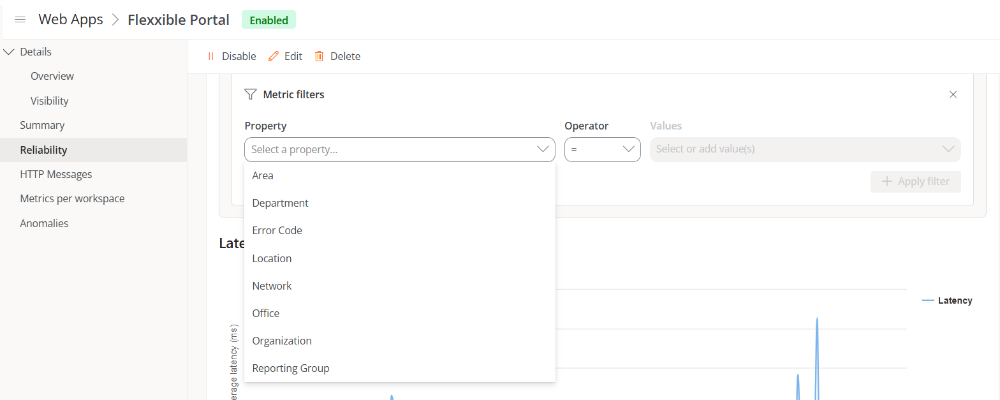Image resolution: width=1000 pixels, height=400 pixels.
Task: Choose Error Code from property list
Action: click(x=277, y=230)
